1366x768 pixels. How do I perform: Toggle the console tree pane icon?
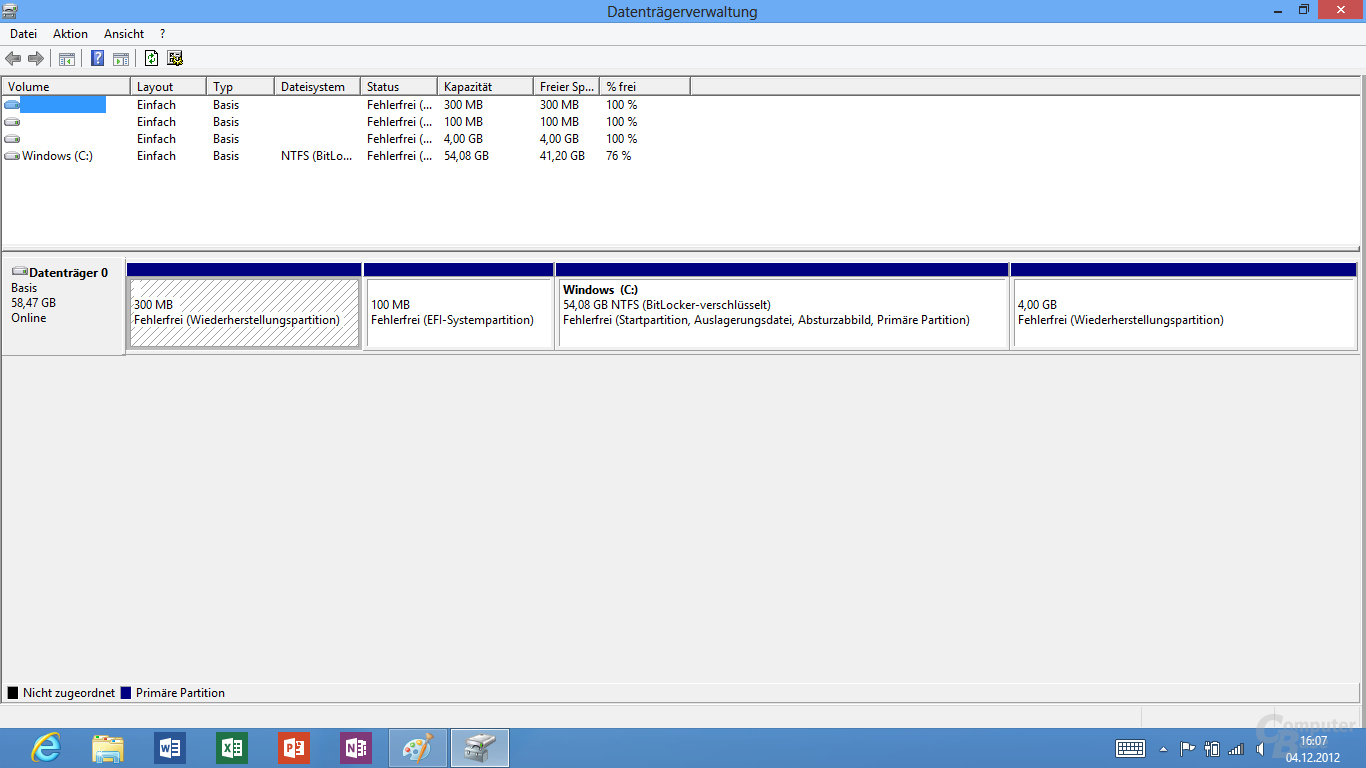(x=67, y=59)
